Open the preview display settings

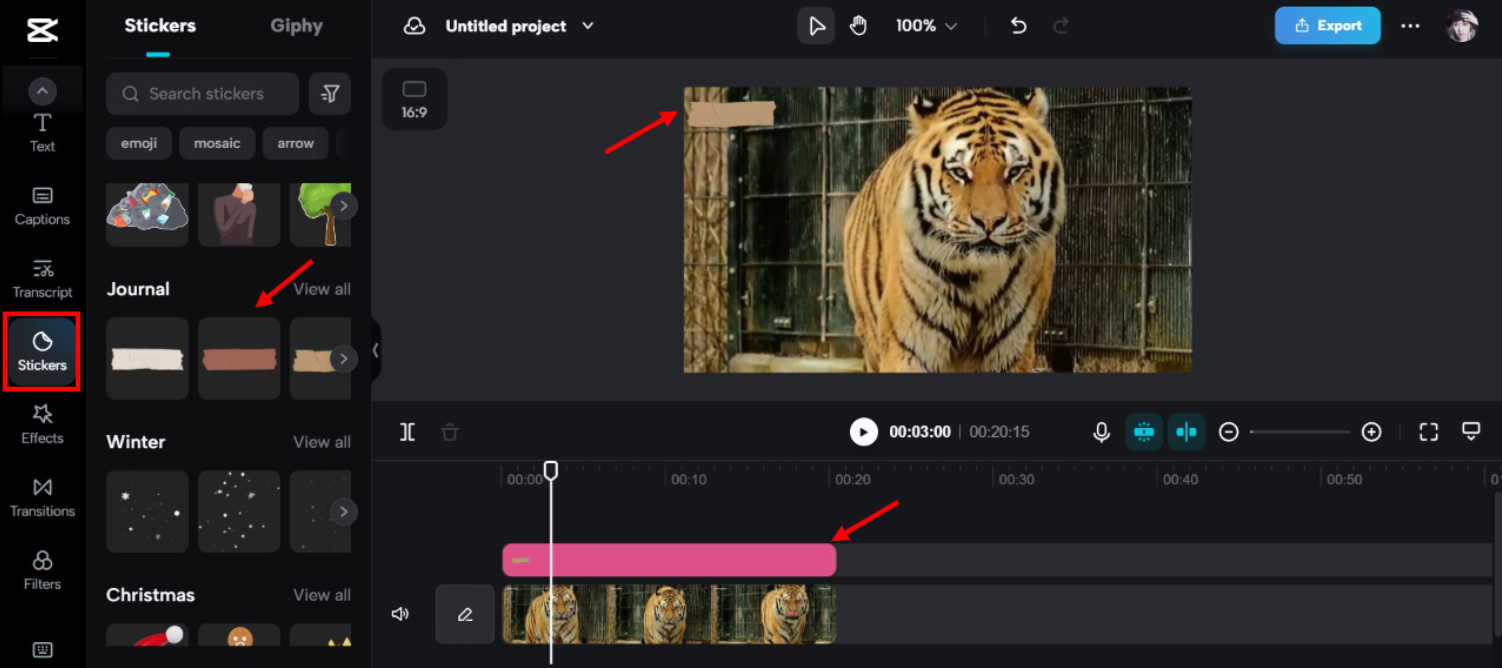click(1471, 432)
